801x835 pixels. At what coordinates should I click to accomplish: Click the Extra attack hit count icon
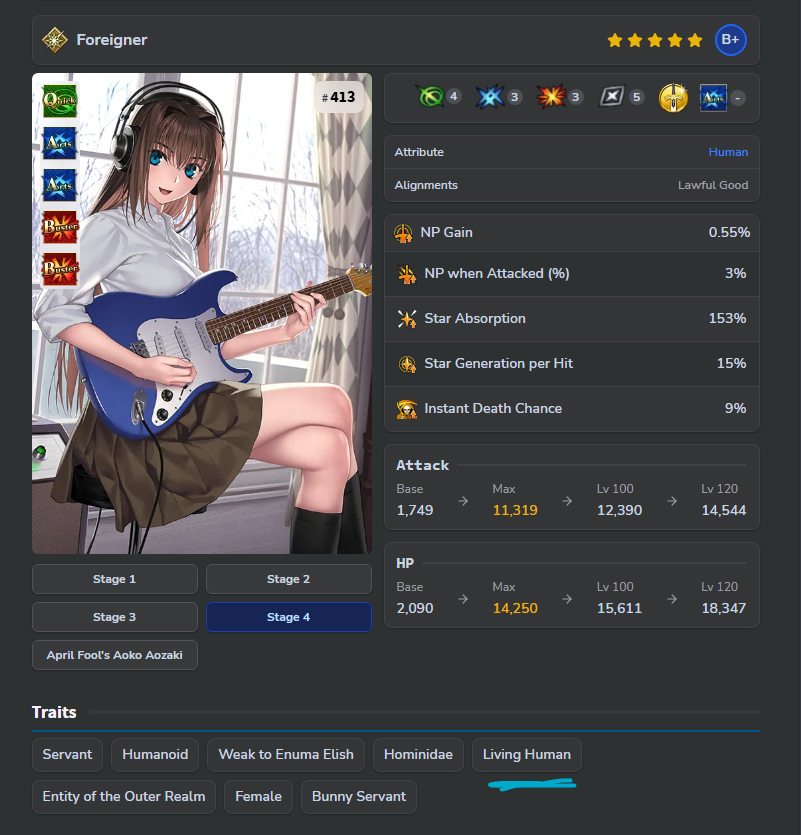click(x=612, y=97)
